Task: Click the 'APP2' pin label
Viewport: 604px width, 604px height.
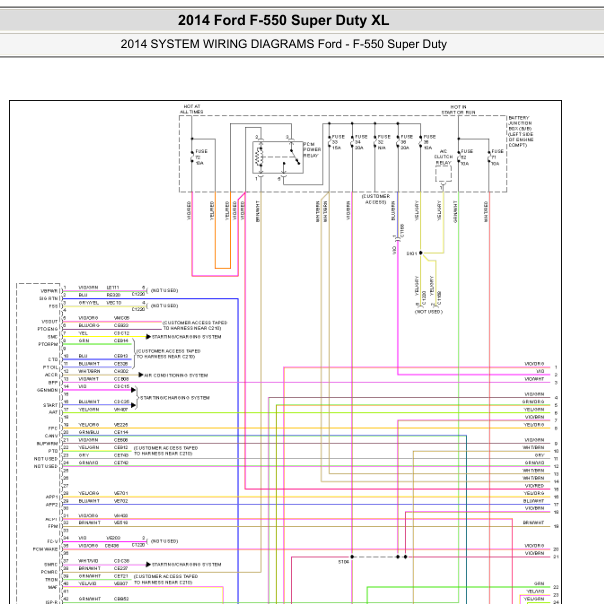Action: tap(52, 505)
